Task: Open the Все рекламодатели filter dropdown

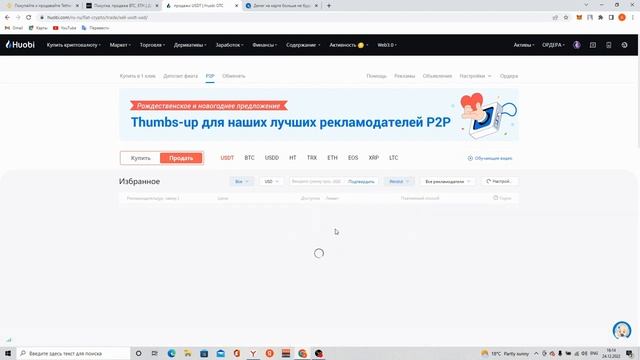Action: click(x=448, y=181)
